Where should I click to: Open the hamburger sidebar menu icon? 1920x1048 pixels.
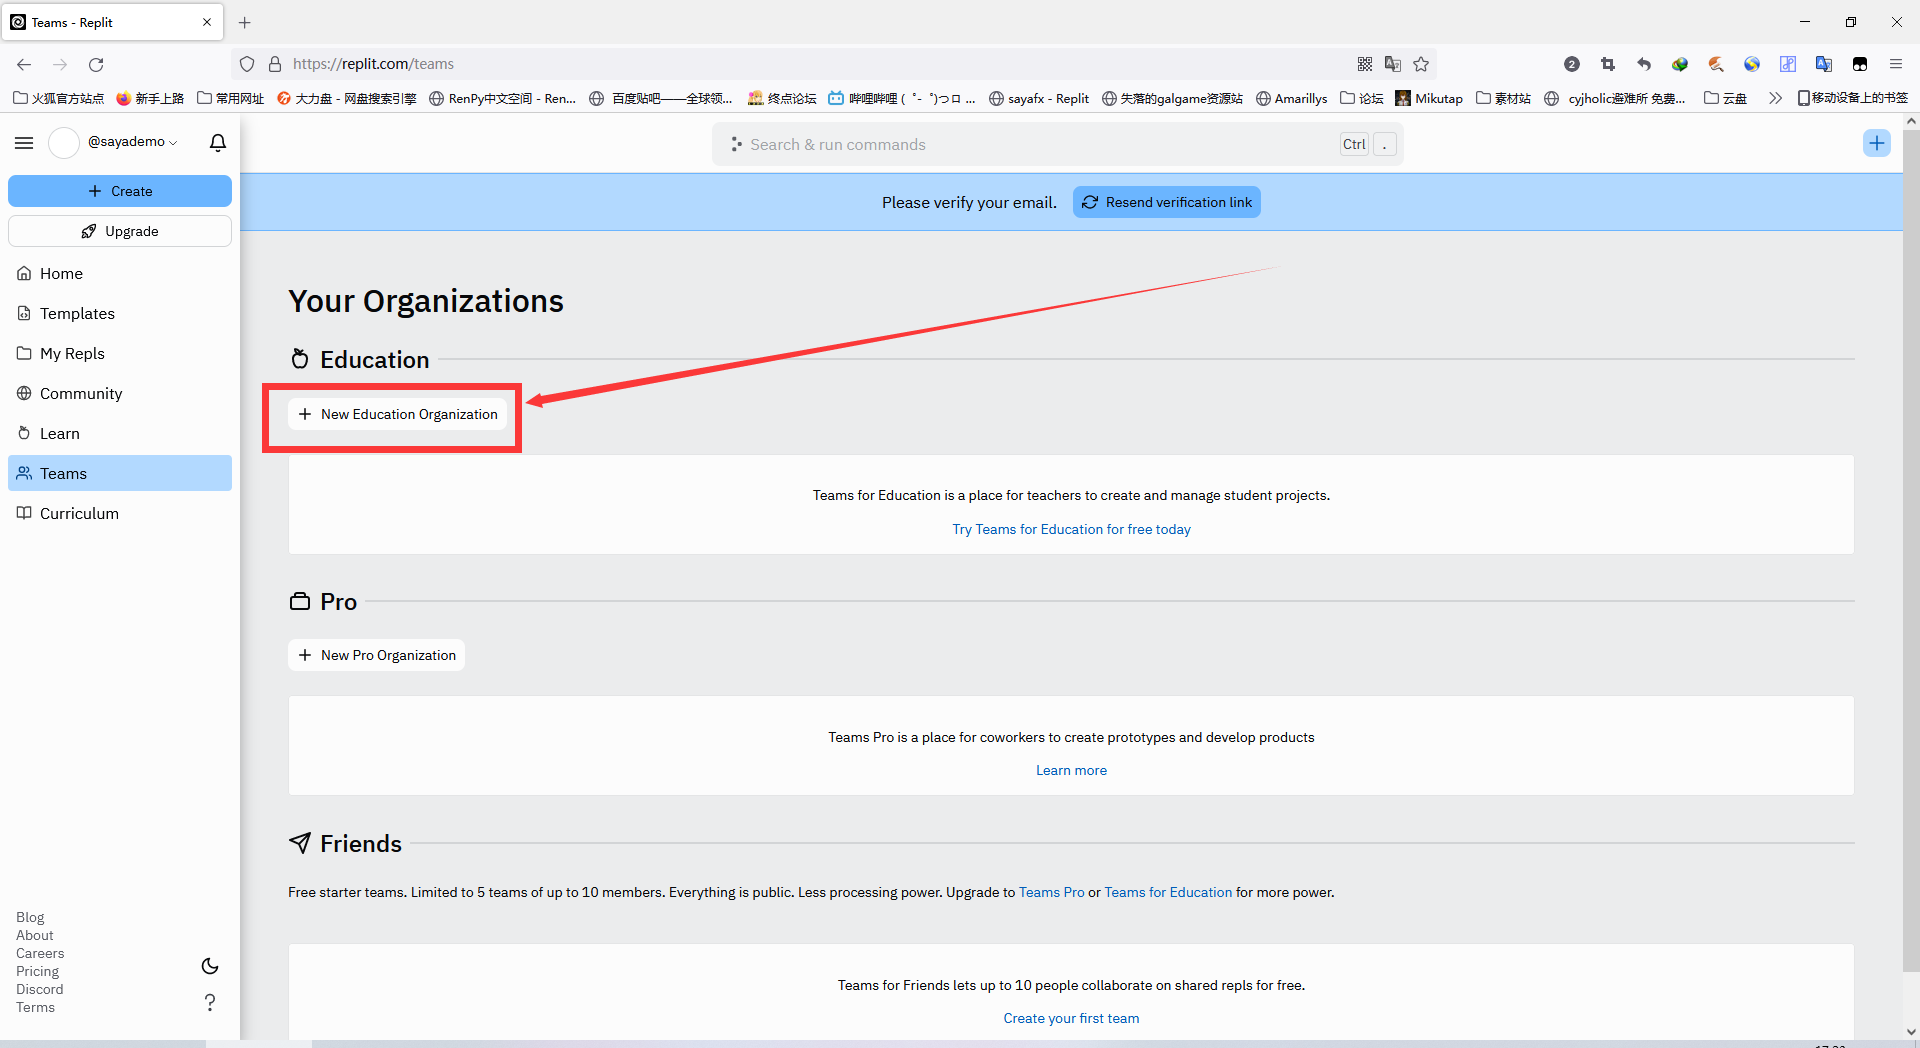point(24,143)
